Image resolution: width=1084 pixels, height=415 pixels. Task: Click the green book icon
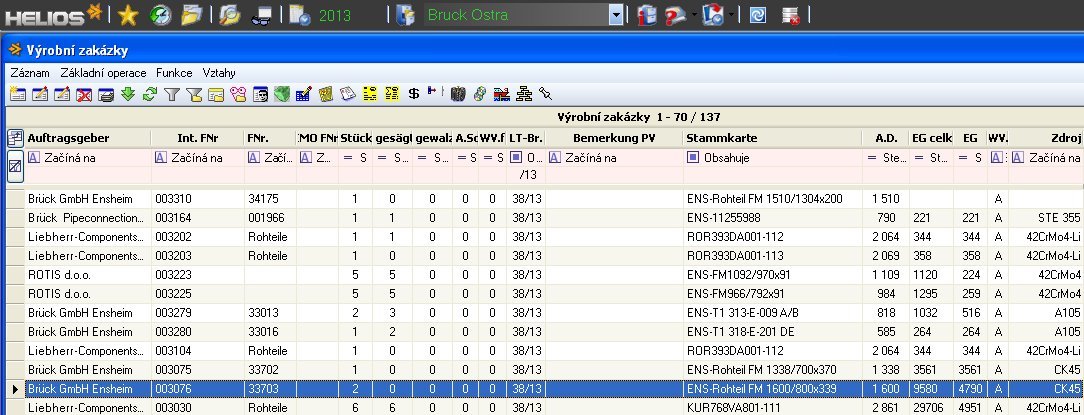281,94
